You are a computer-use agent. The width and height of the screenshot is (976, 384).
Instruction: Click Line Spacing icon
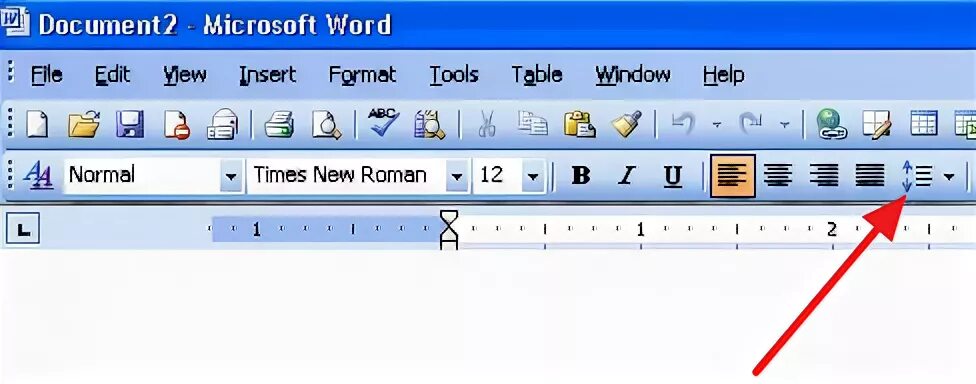(x=917, y=176)
